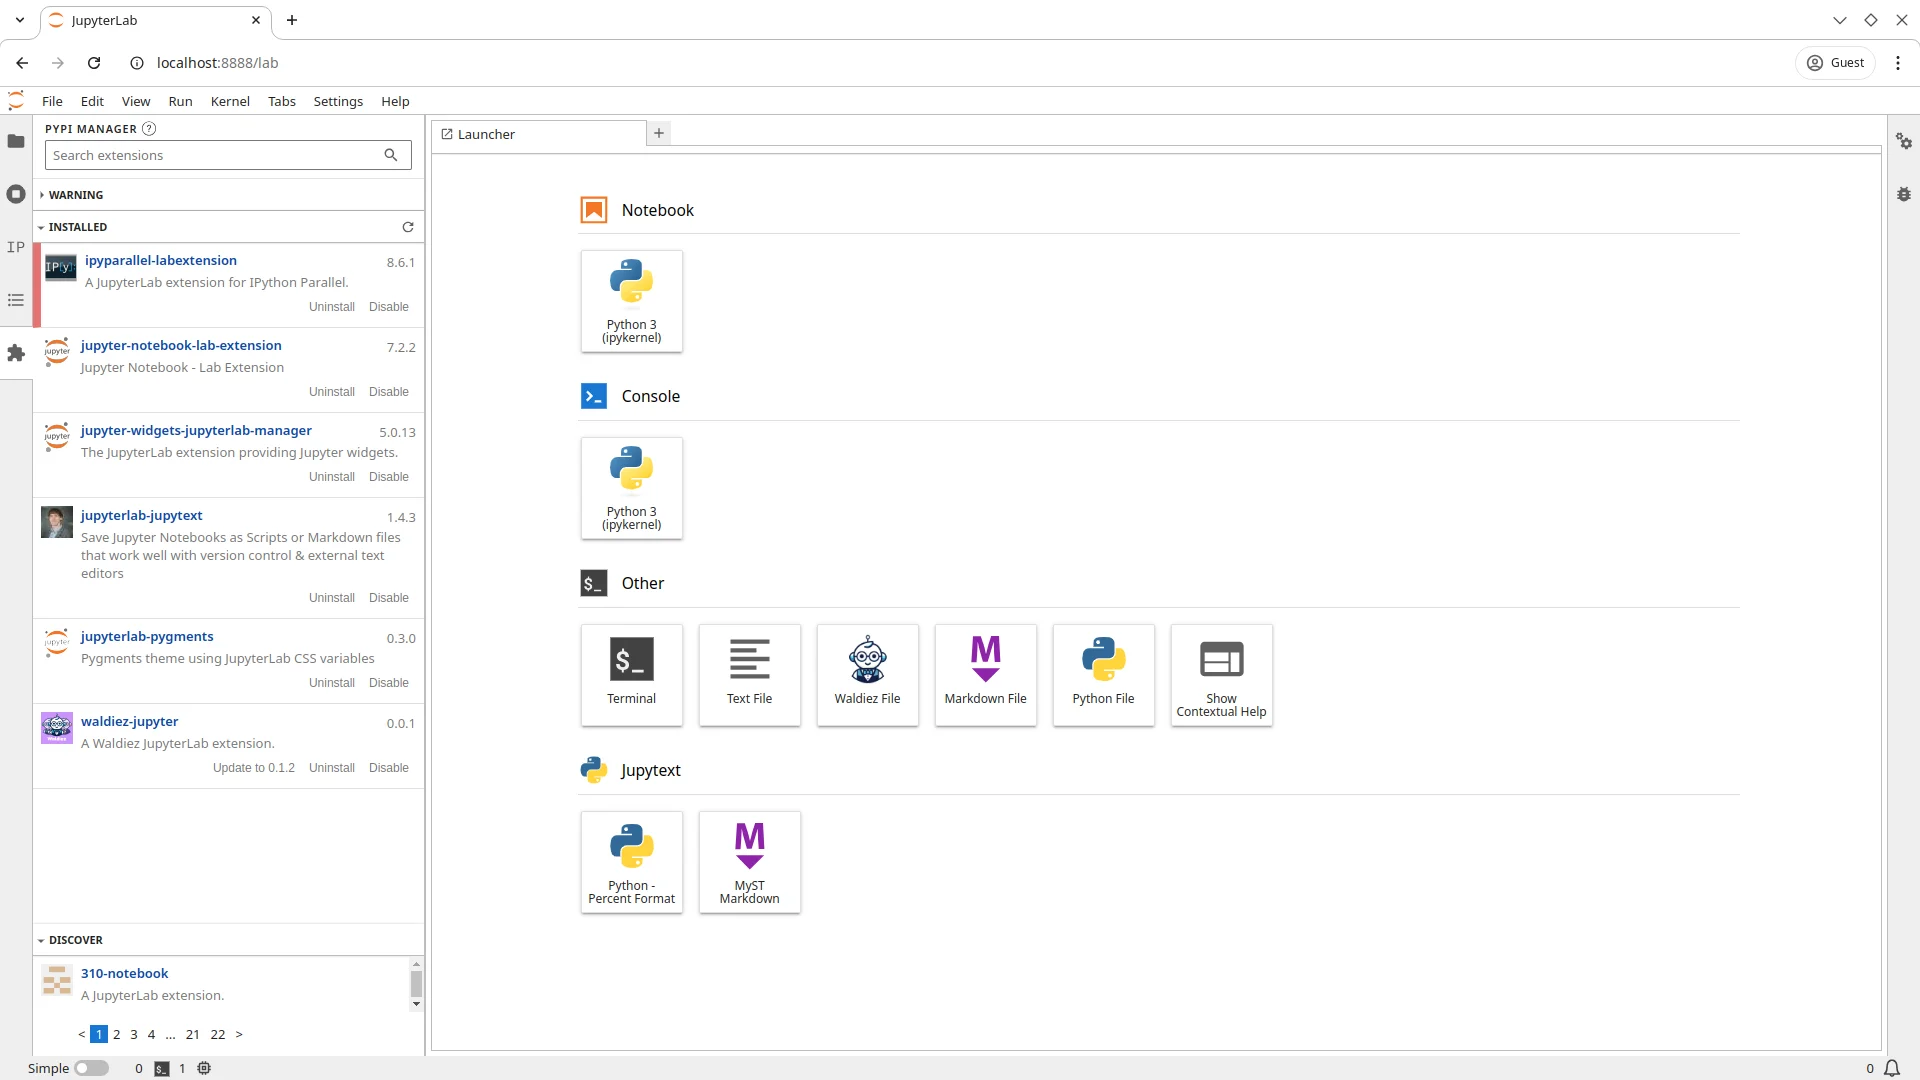The height and width of the screenshot is (1080, 1920).
Task: Open the Kernel menu
Action: click(230, 101)
